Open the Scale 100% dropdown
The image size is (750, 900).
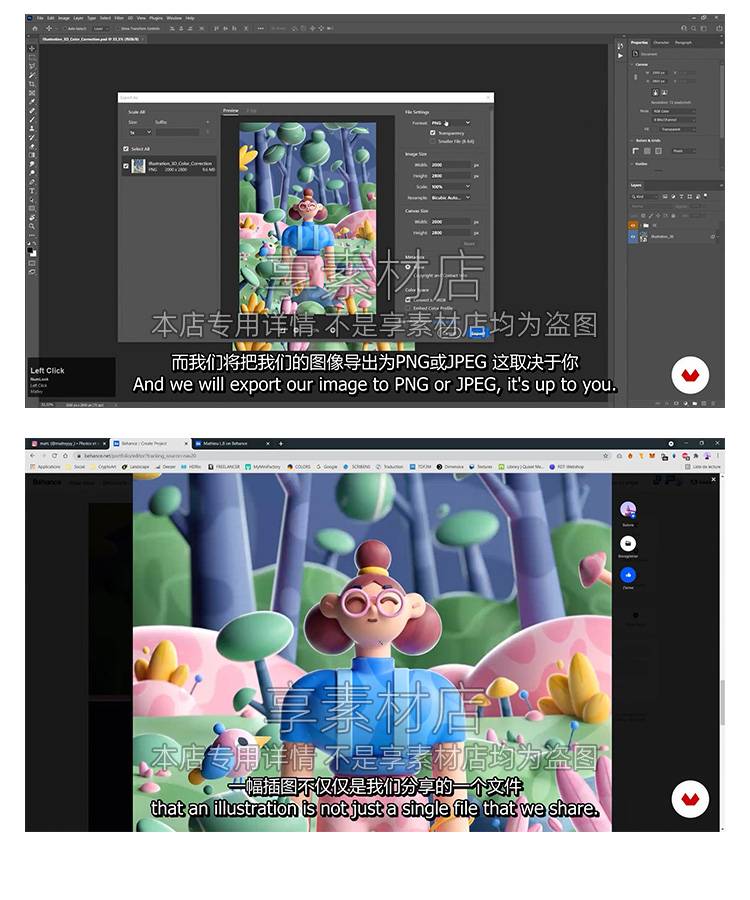450,187
